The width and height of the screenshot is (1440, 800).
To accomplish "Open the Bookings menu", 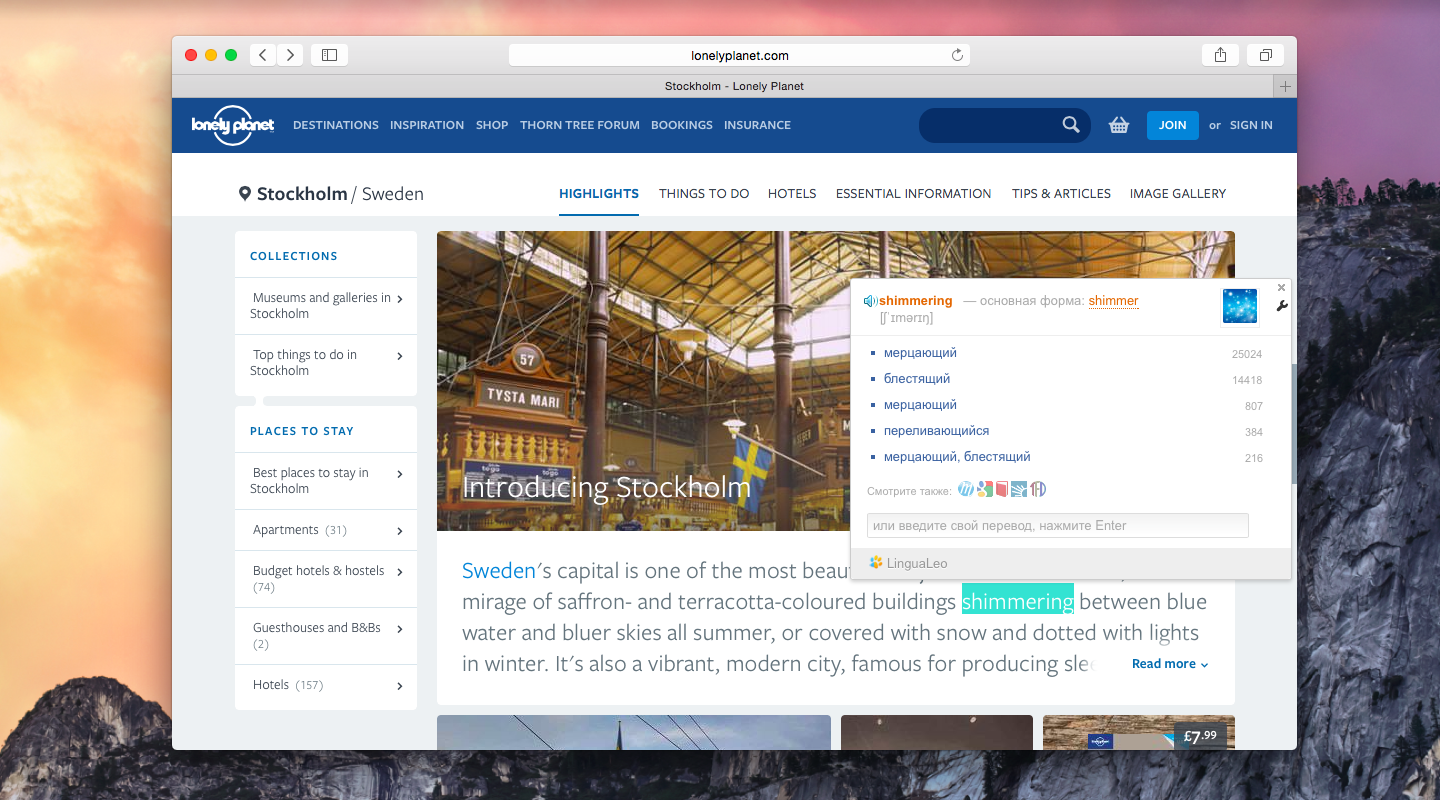I will (682, 125).
